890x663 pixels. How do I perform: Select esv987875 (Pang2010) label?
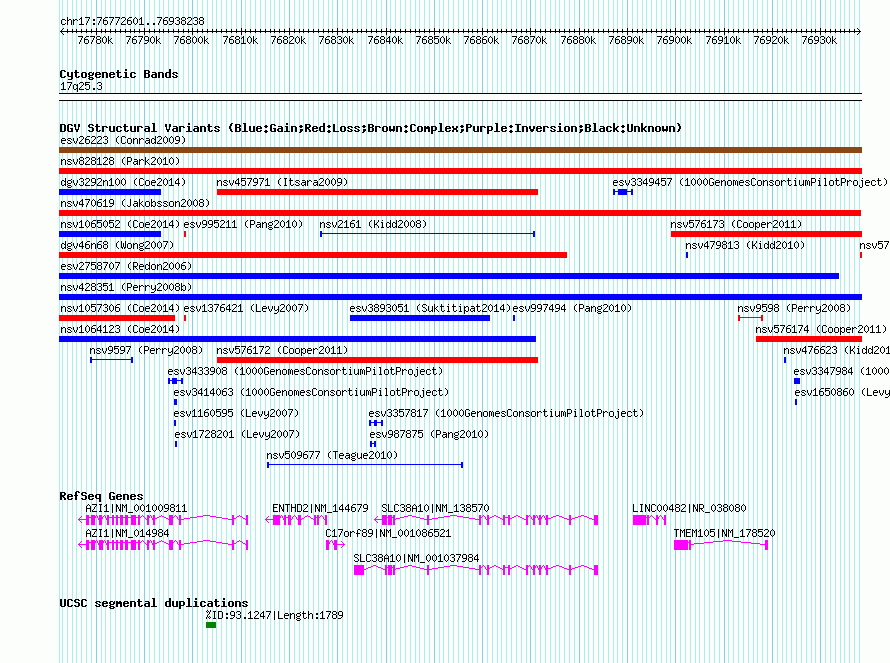click(x=429, y=434)
